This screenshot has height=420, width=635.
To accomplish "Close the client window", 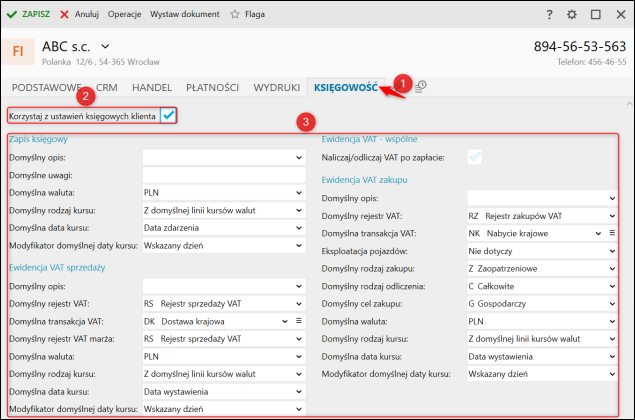I will (x=621, y=15).
